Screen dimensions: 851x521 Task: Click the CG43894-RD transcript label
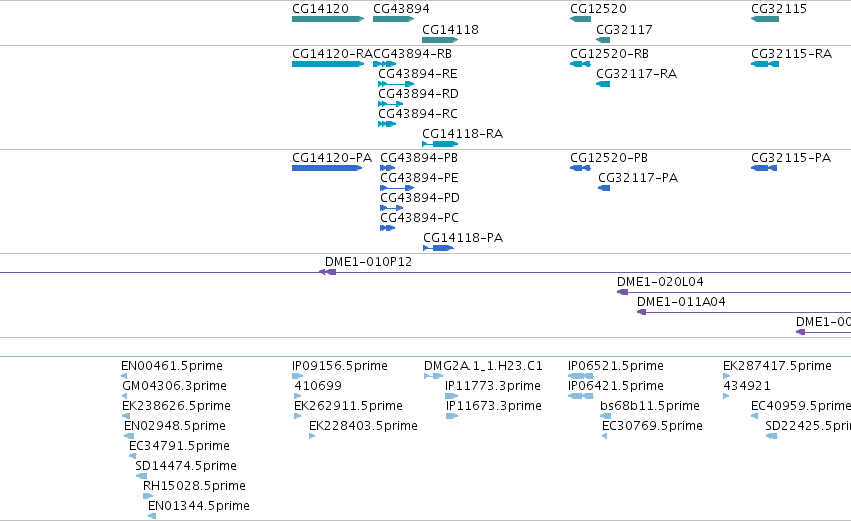418,94
